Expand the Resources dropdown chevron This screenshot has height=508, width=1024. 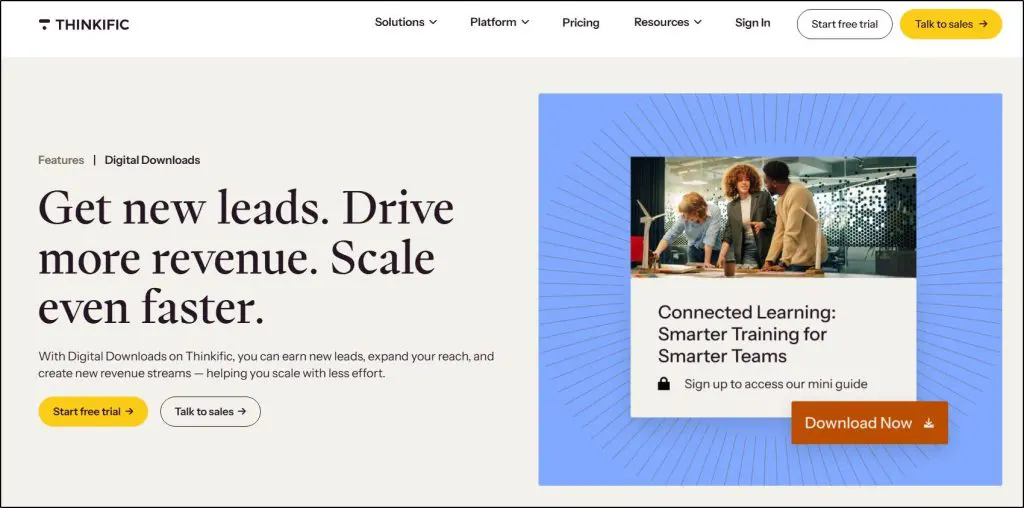tap(697, 23)
